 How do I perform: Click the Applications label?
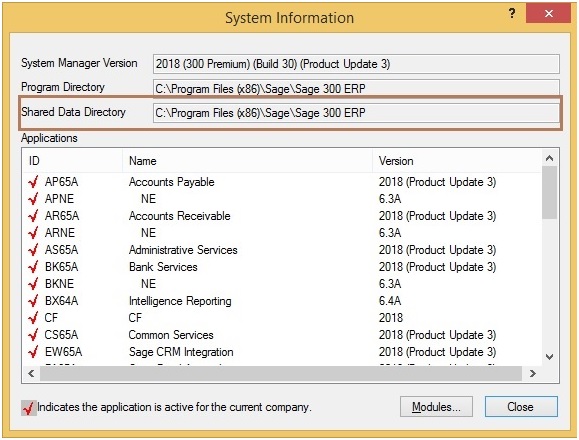49,138
